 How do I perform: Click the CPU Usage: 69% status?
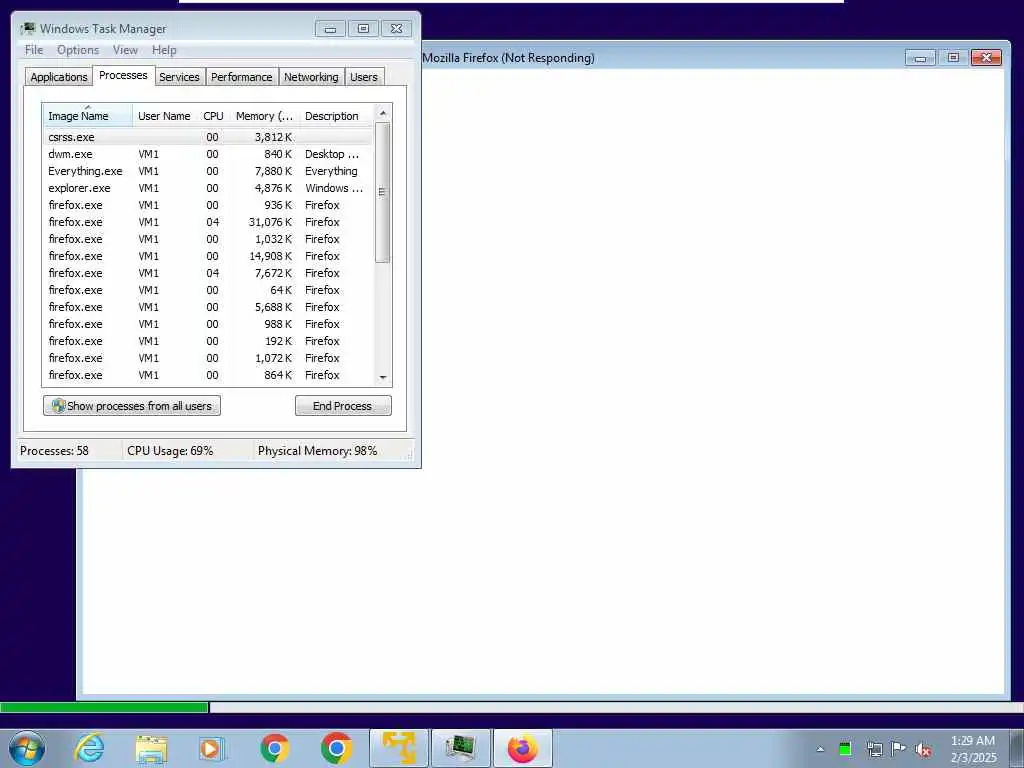coord(170,451)
